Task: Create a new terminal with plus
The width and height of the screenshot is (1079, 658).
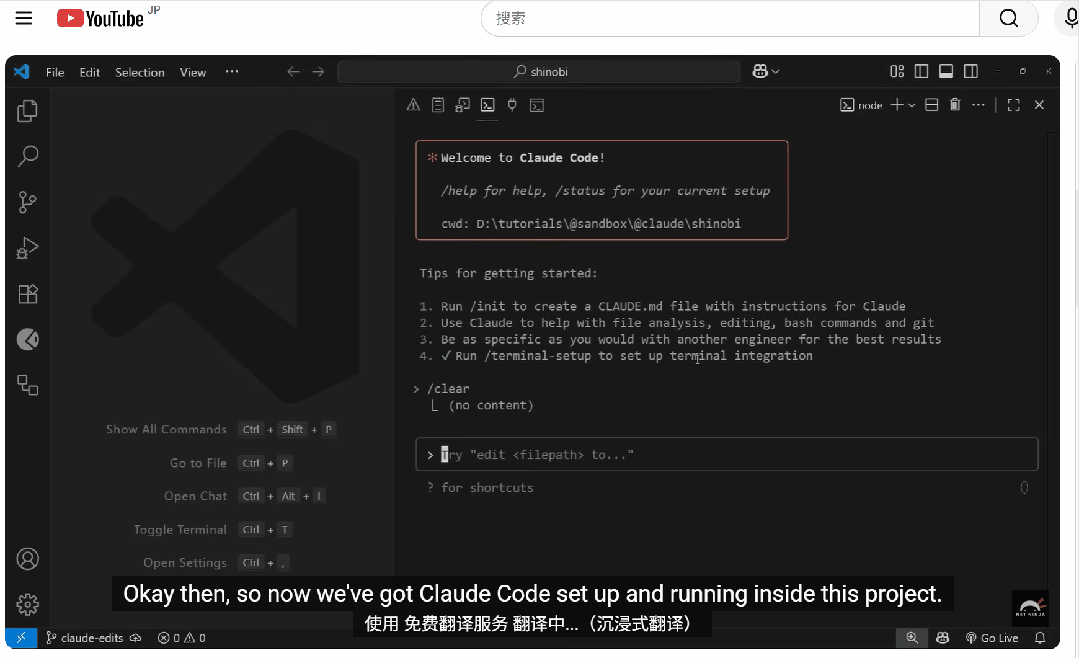Action: tap(897, 105)
